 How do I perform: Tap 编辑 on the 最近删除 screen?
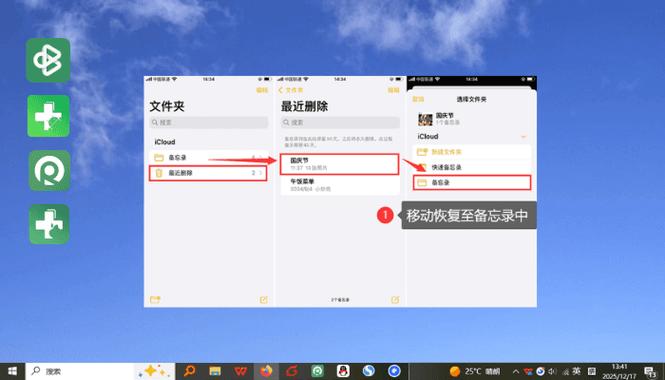click(x=394, y=90)
